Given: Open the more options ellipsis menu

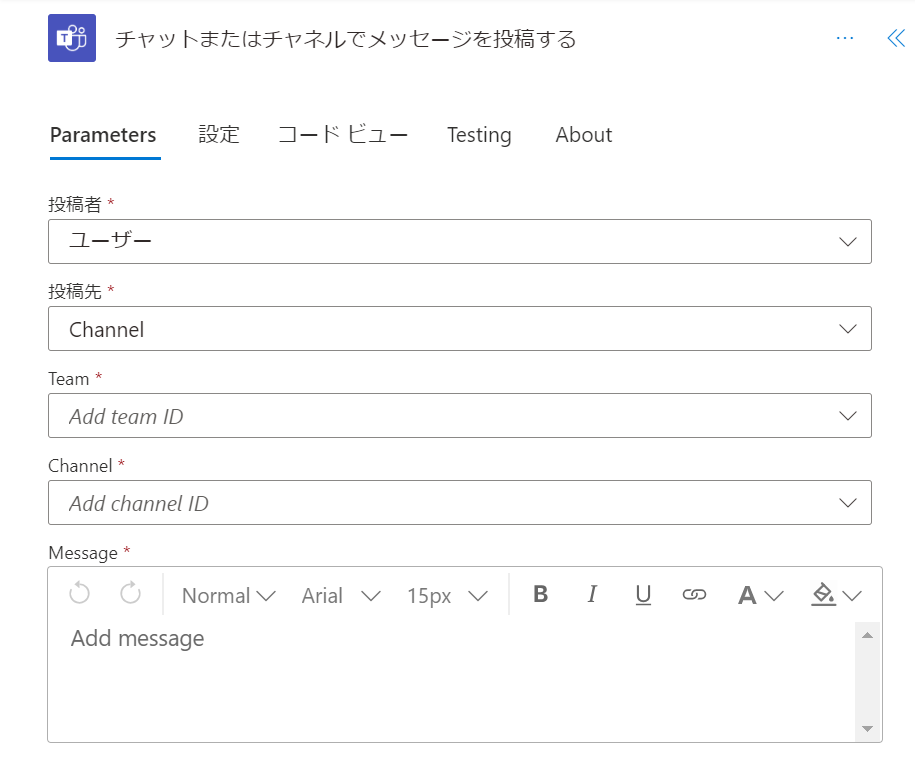Looking at the screenshot, I should coord(844,36).
